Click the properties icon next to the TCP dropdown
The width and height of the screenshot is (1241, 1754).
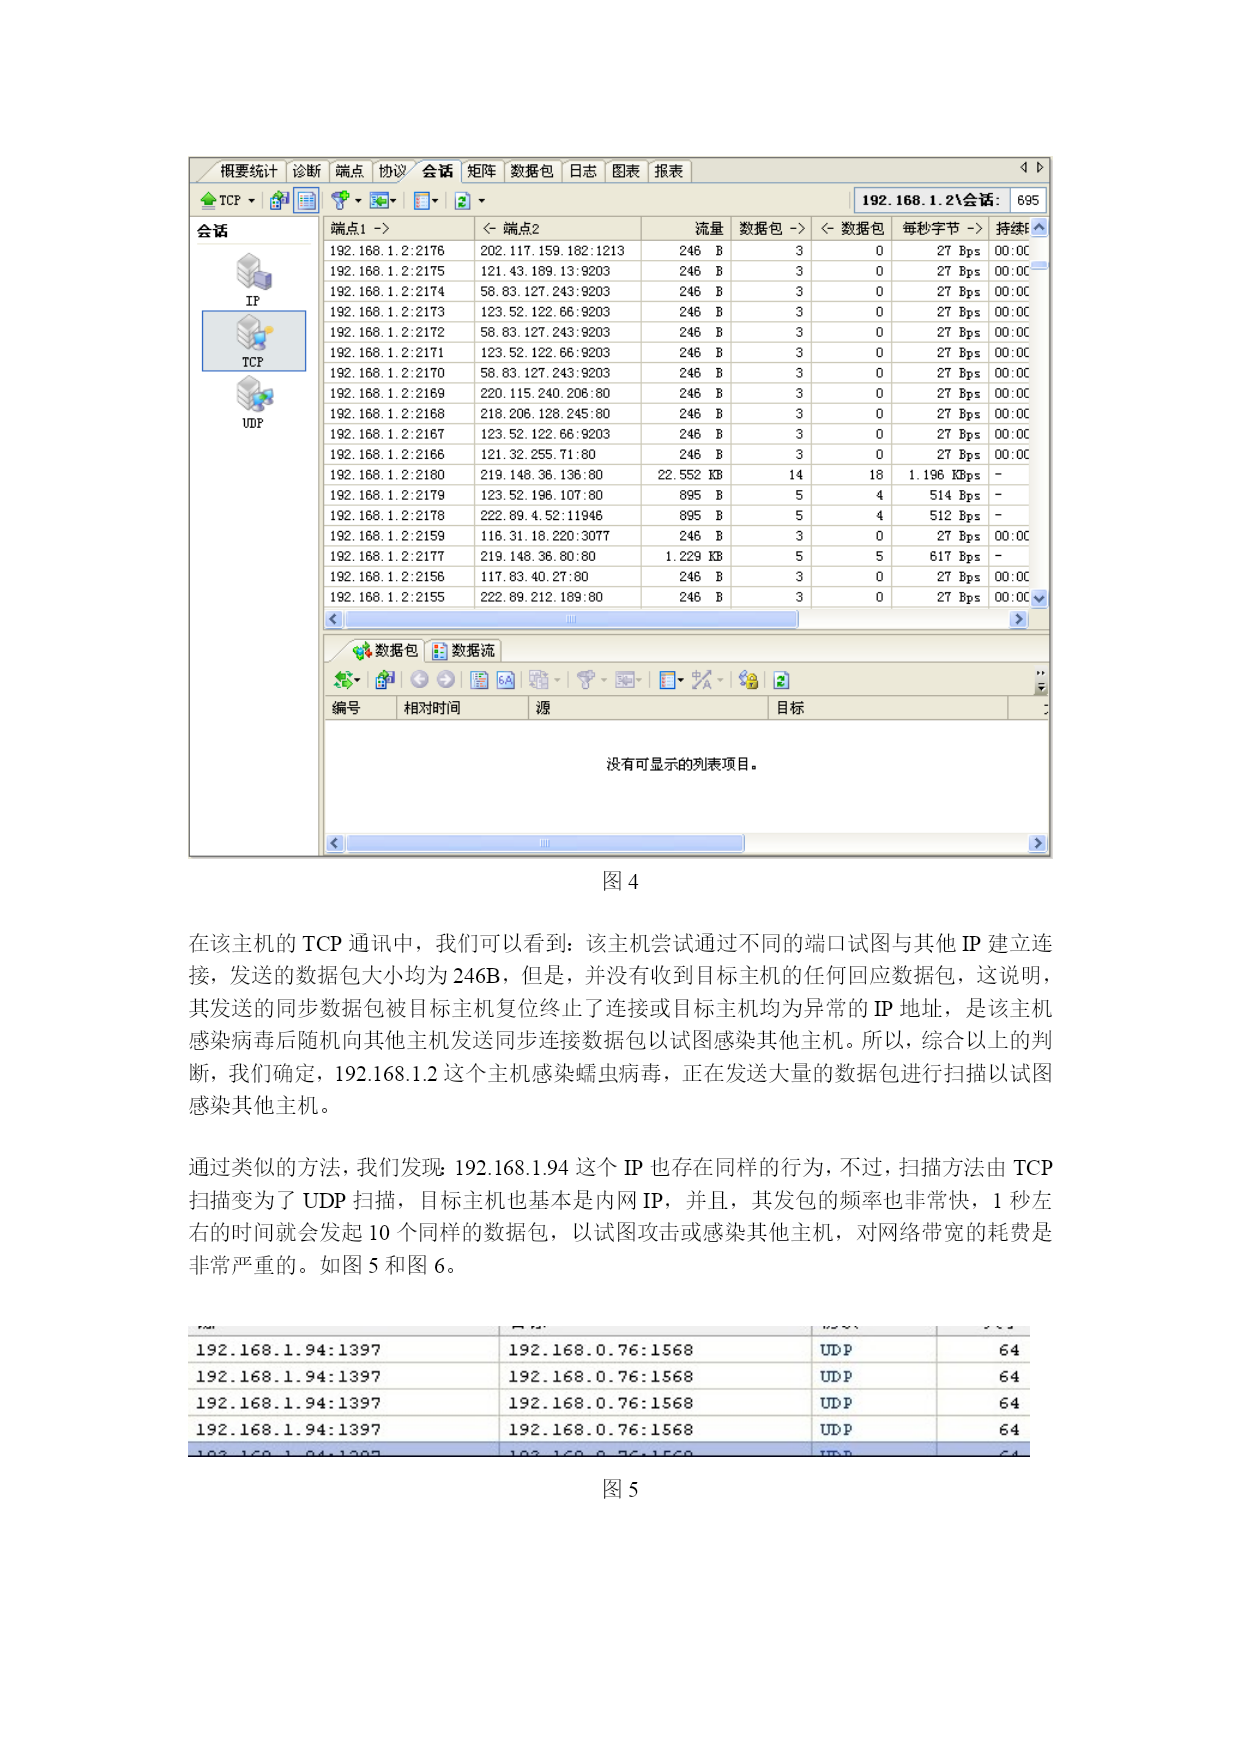point(279,200)
